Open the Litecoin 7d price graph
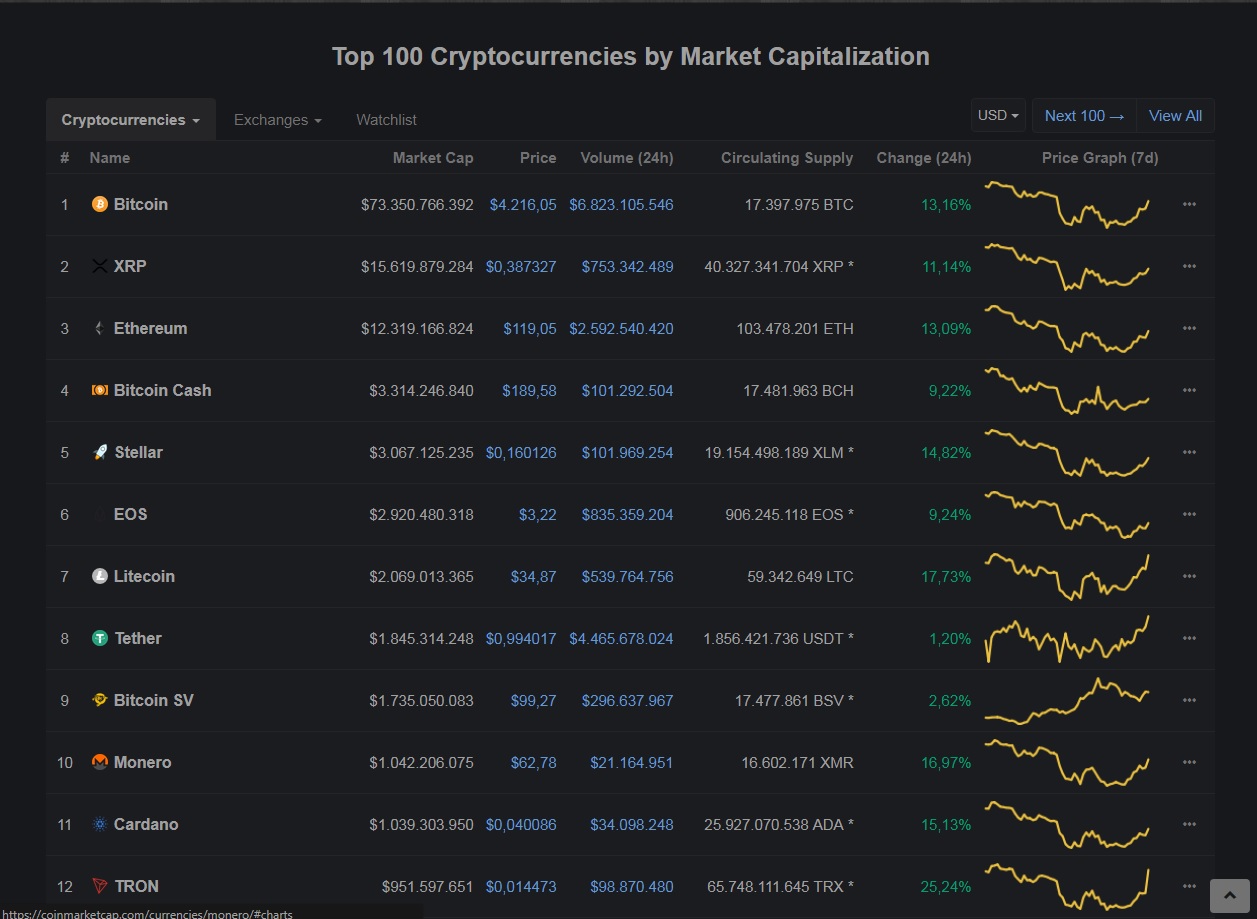The height and width of the screenshot is (919, 1257). [x=1067, y=576]
